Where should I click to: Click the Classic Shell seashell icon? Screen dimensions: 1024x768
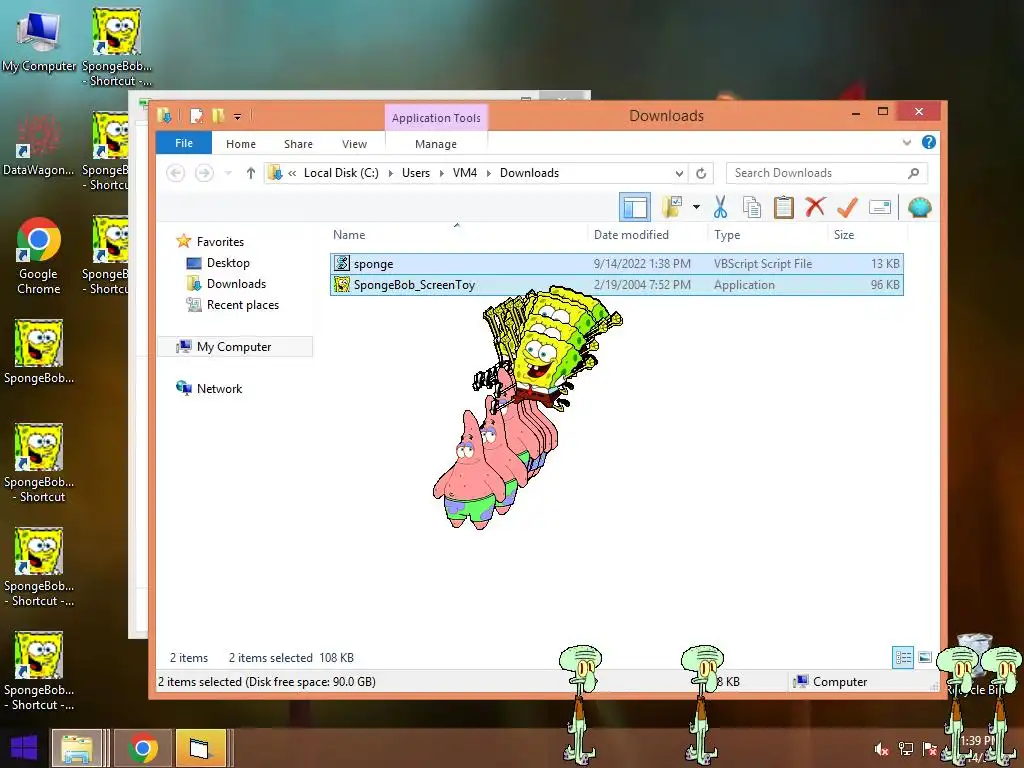pyautogui.click(x=920, y=208)
